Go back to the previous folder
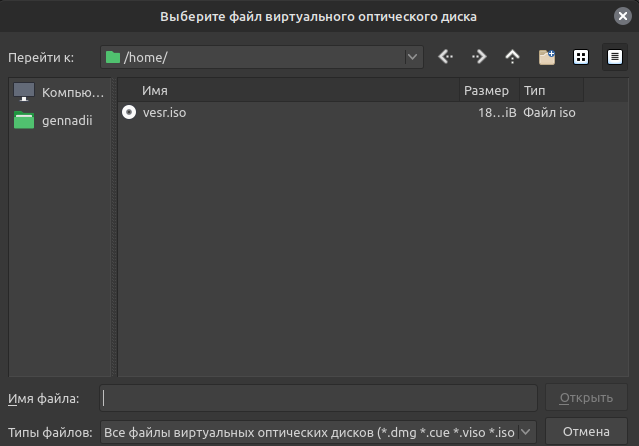This screenshot has width=639, height=446. point(446,57)
